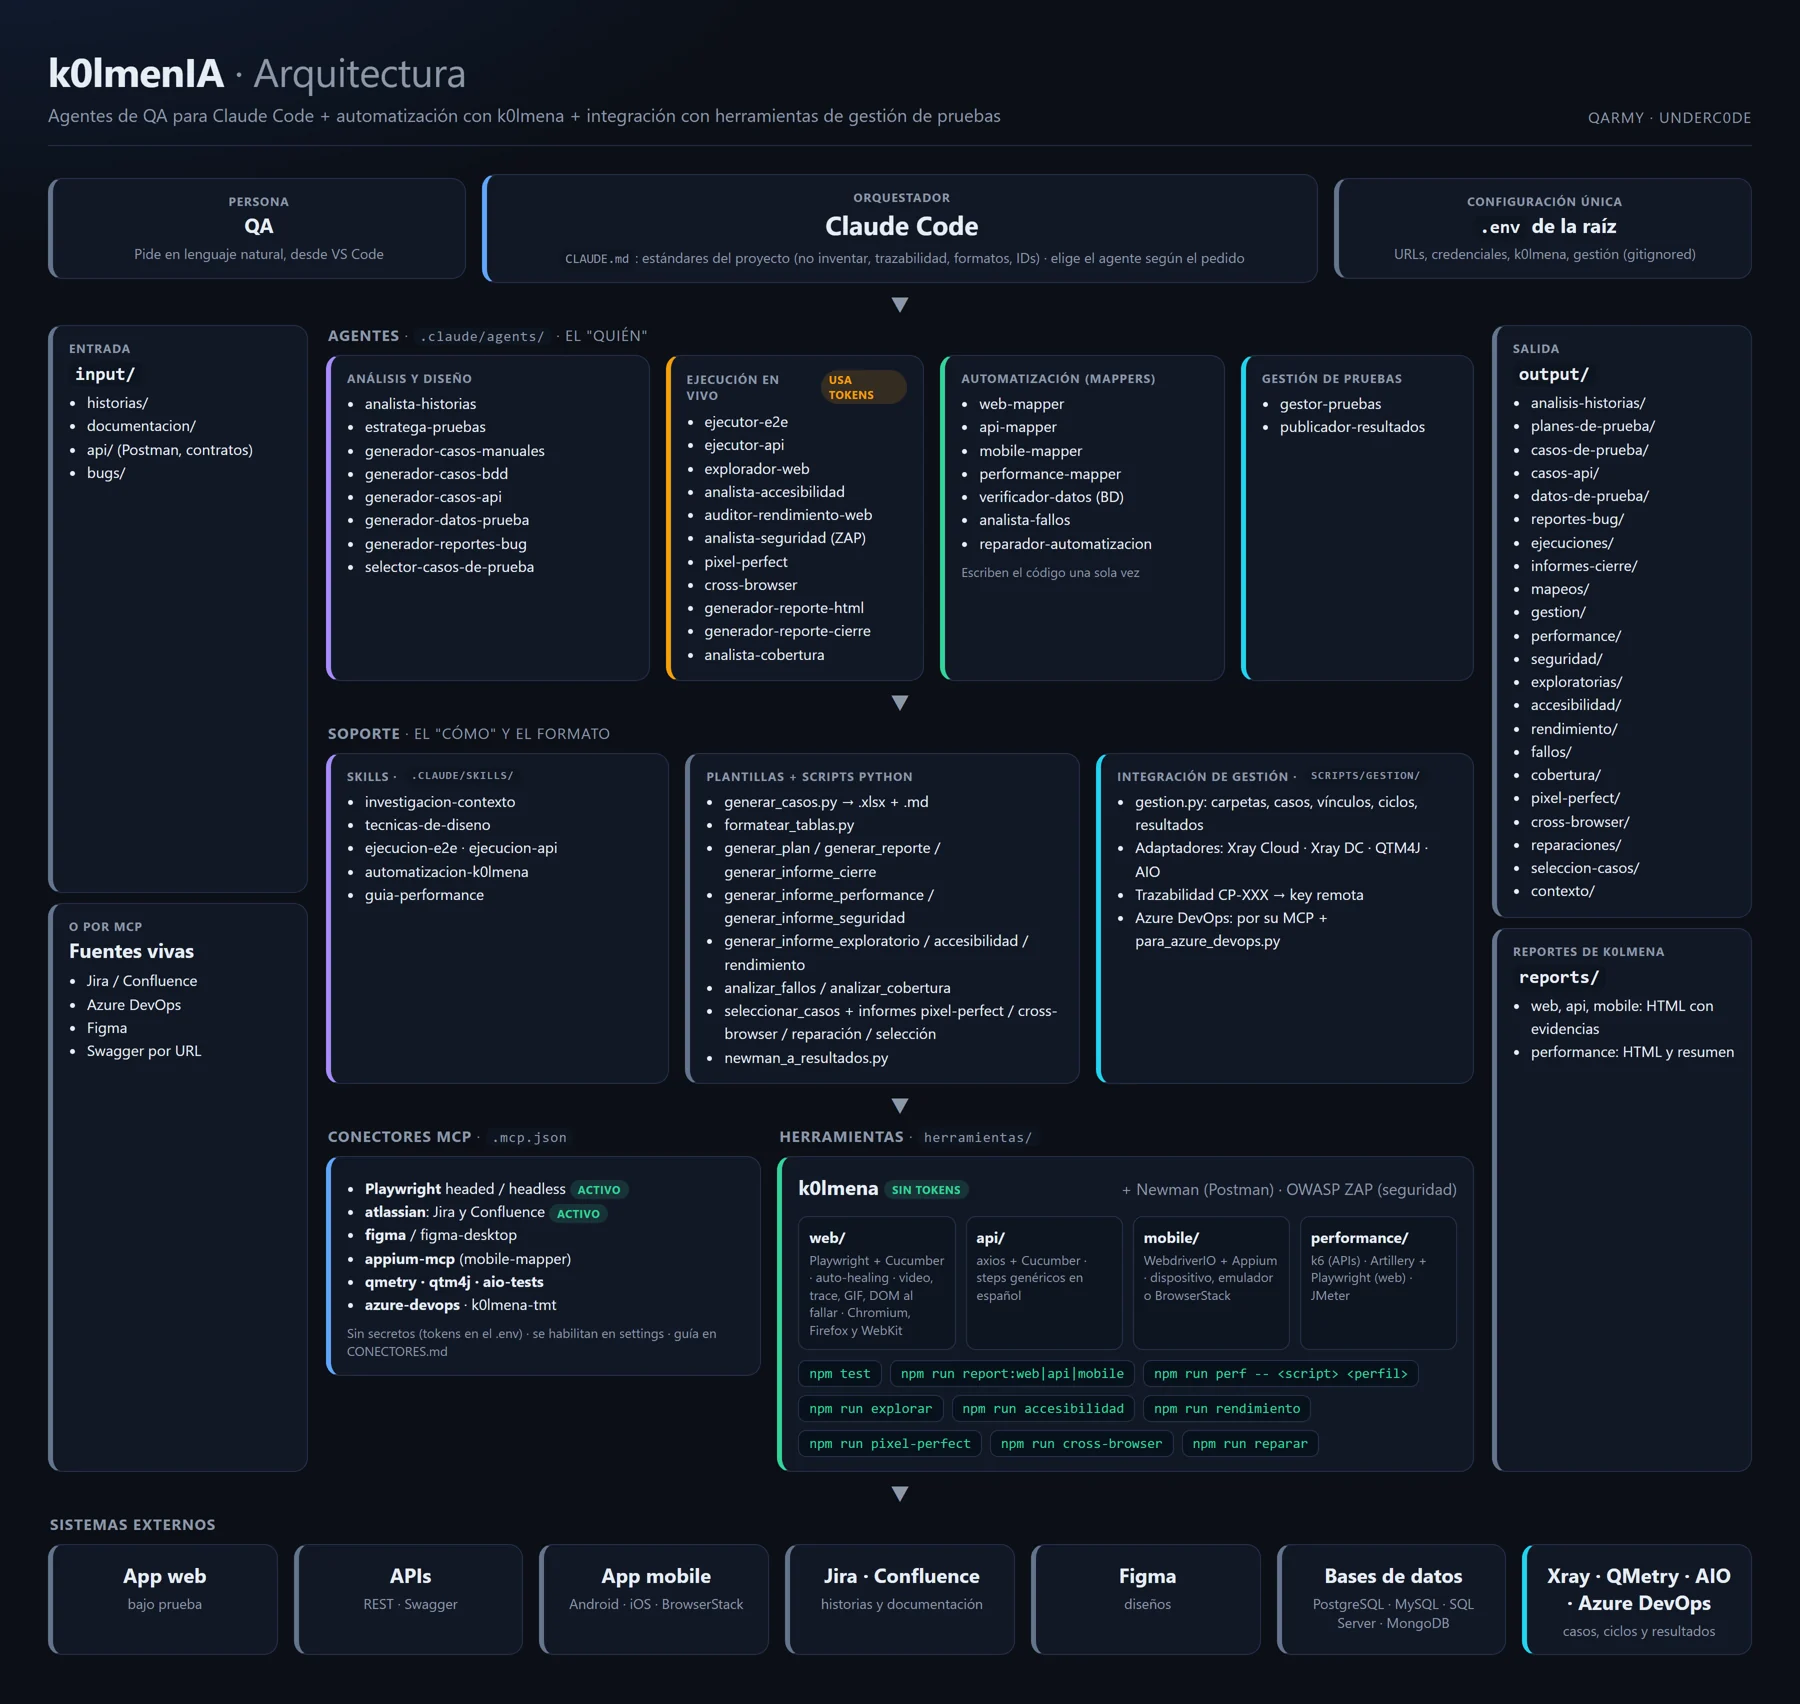1800x1704 pixels.
Task: Click "investigacion-contexto" skill
Action: click(440, 802)
